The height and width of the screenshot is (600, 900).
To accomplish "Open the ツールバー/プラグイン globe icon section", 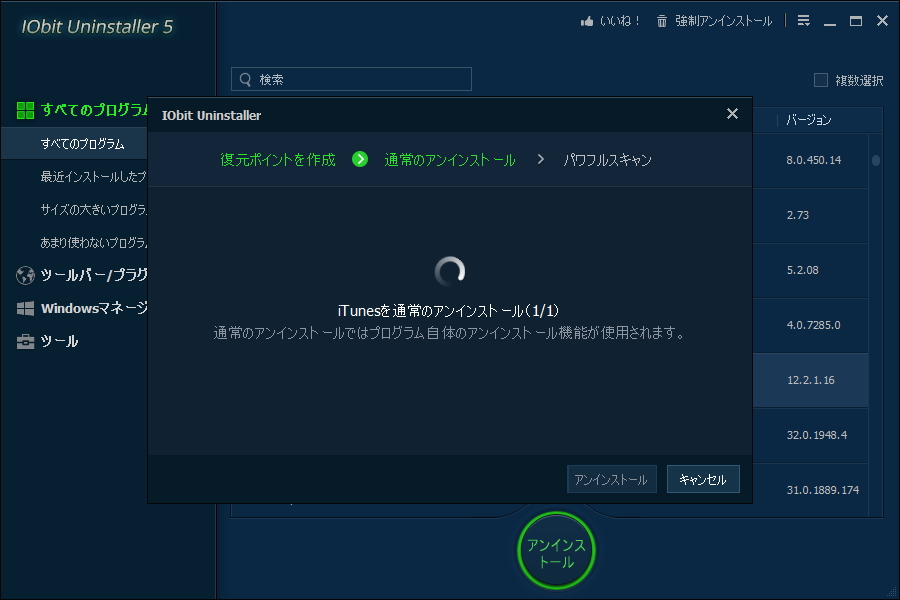I will (27, 274).
